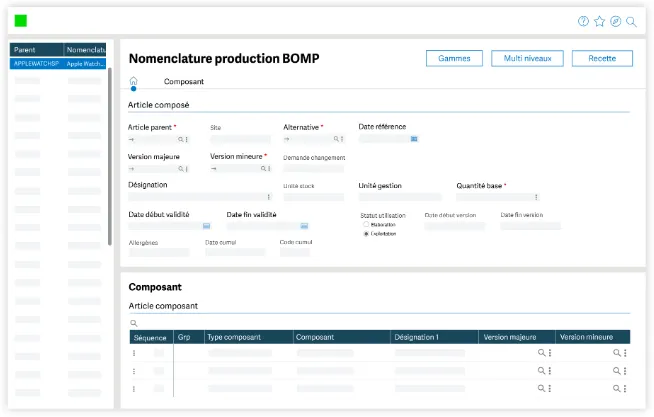Click the Date fin version field
Image resolution: width=654 pixels, height=417 pixels.
tap(531, 226)
